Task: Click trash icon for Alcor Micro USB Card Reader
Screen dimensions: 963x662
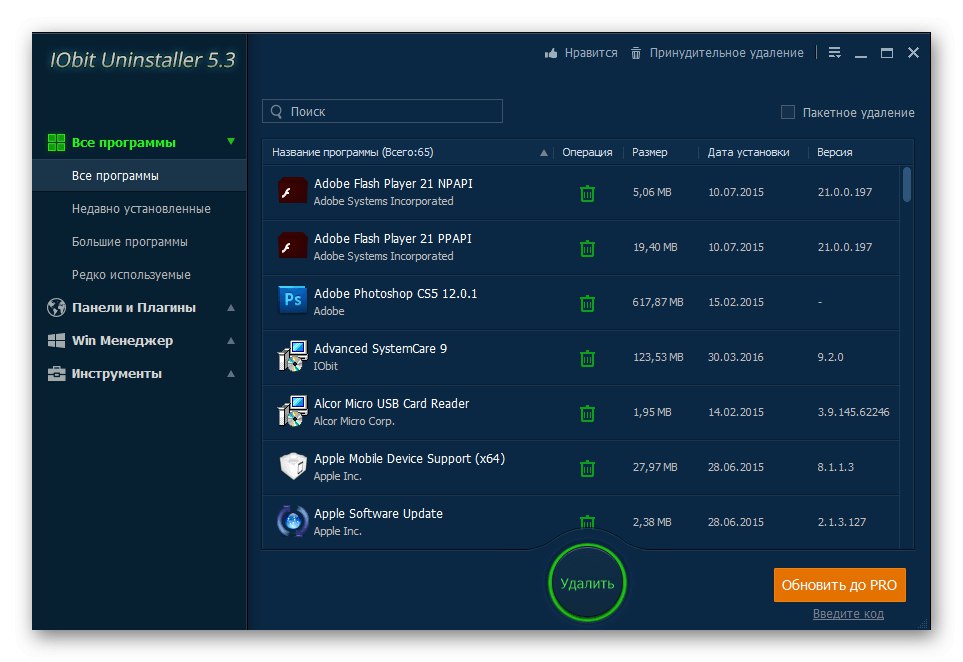Action: [587, 413]
